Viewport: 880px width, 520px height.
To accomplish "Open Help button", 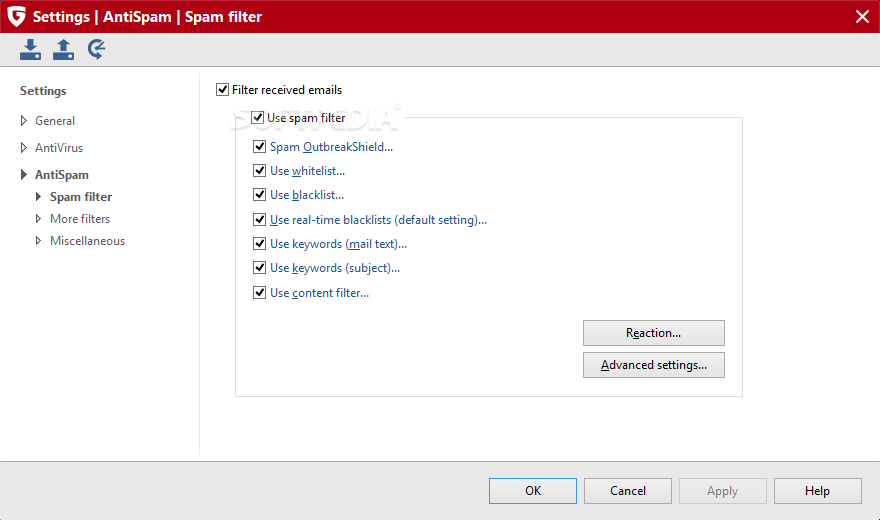I will (x=818, y=491).
